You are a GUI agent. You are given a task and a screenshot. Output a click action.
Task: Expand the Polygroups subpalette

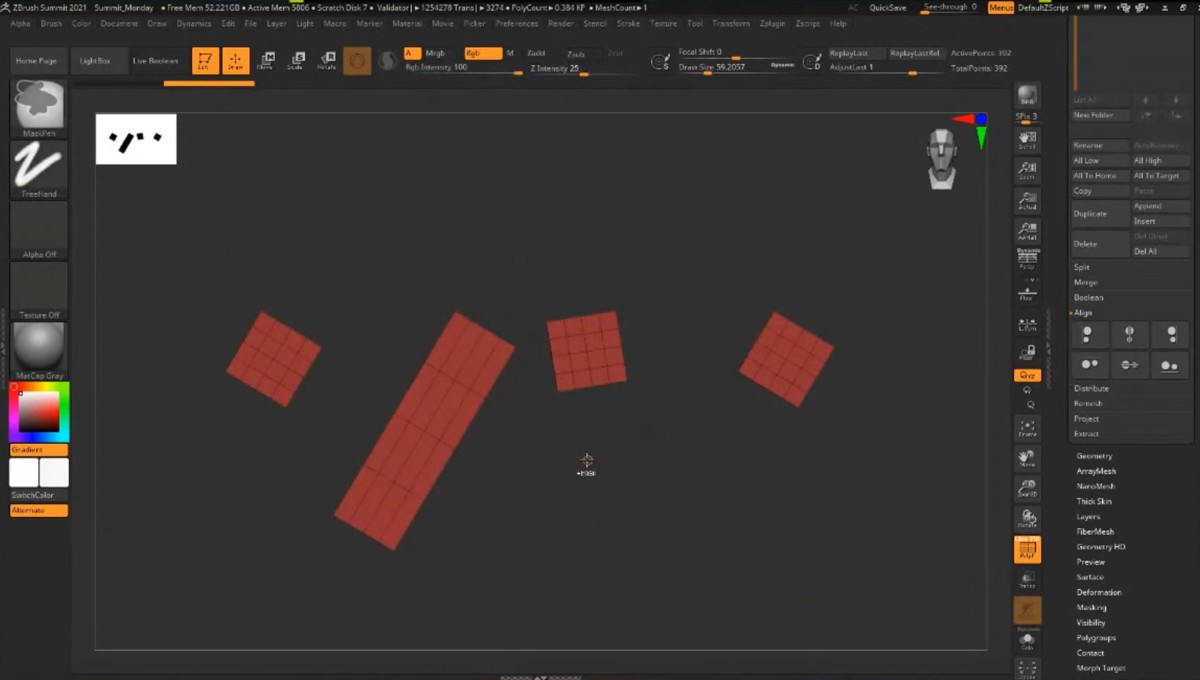pos(1096,637)
